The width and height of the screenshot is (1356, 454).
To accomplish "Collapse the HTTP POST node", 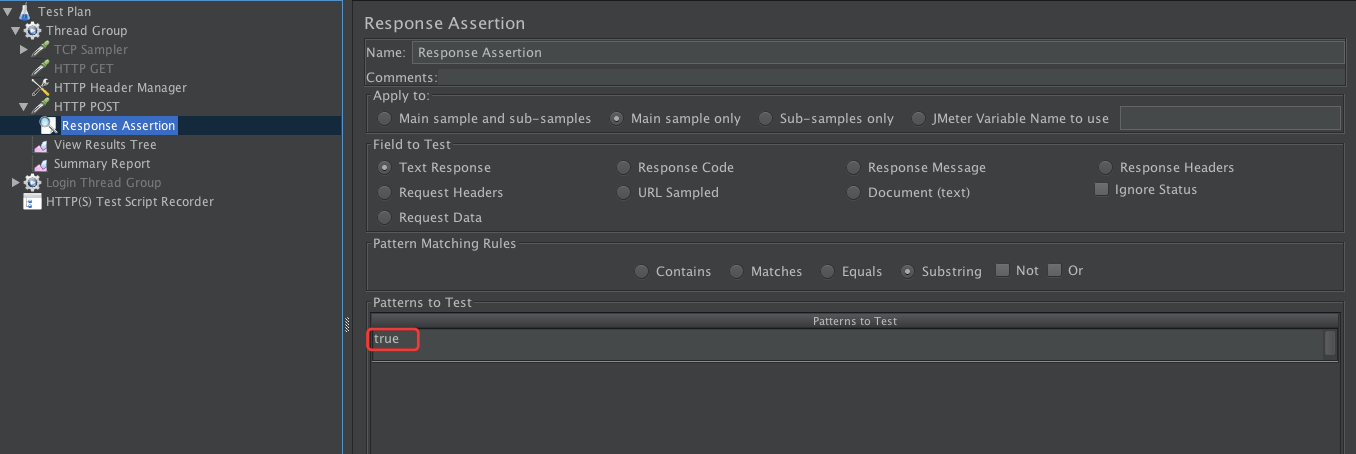I will (23, 107).
